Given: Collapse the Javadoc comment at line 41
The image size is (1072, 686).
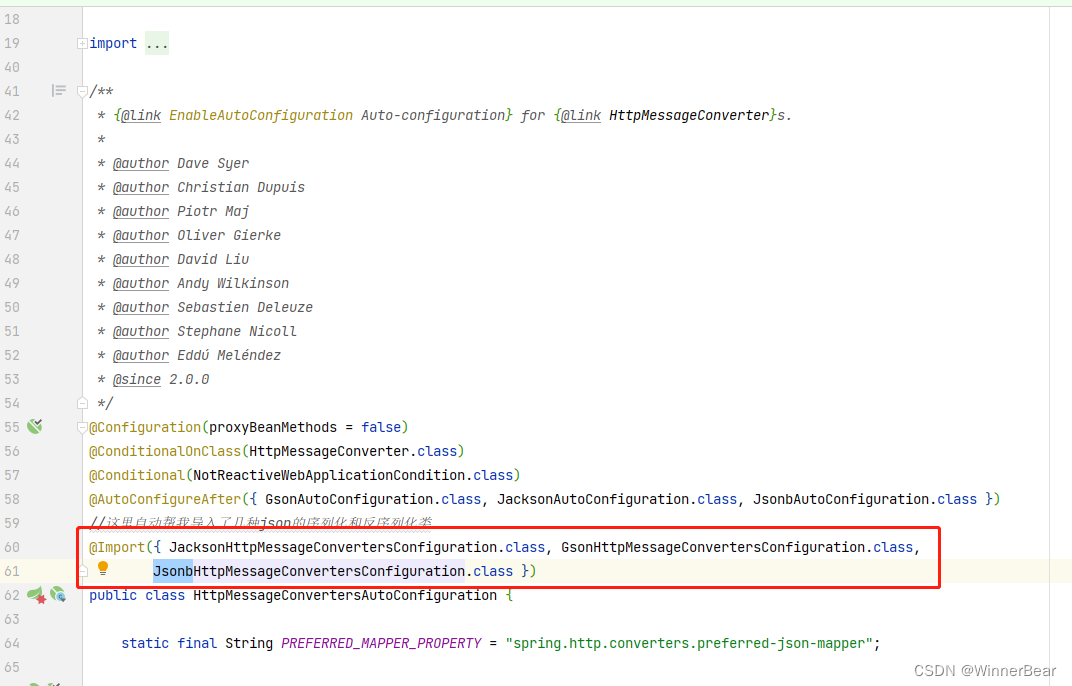Looking at the screenshot, I should click(x=82, y=91).
